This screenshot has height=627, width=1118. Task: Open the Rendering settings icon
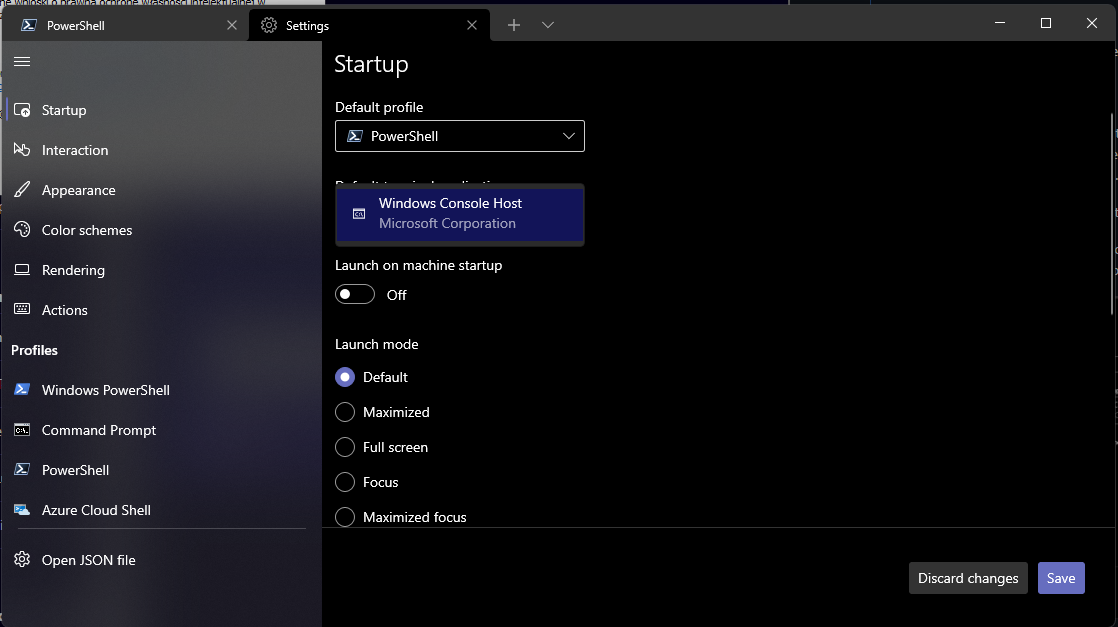(x=21, y=270)
